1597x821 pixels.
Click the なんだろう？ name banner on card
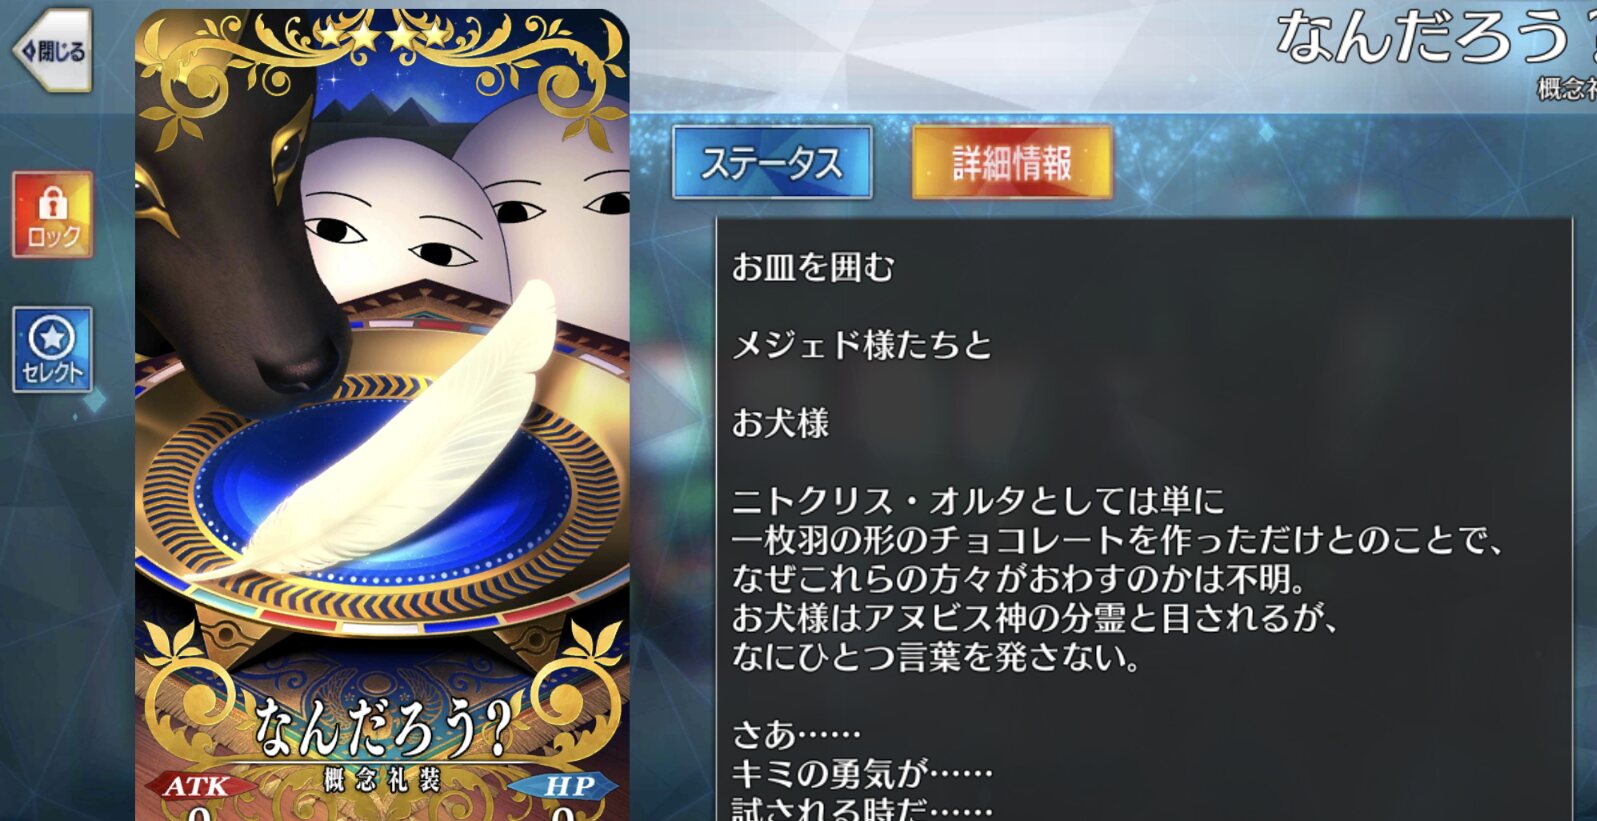382,726
